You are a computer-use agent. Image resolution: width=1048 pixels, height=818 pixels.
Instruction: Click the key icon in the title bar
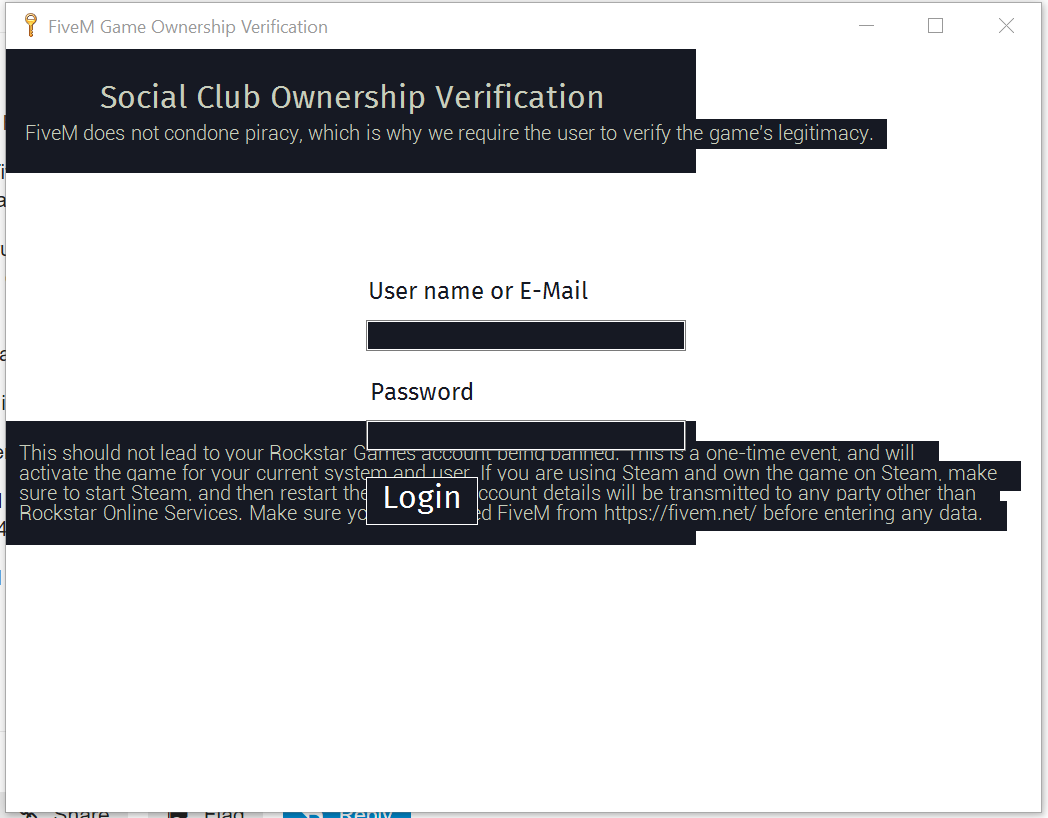(30, 25)
